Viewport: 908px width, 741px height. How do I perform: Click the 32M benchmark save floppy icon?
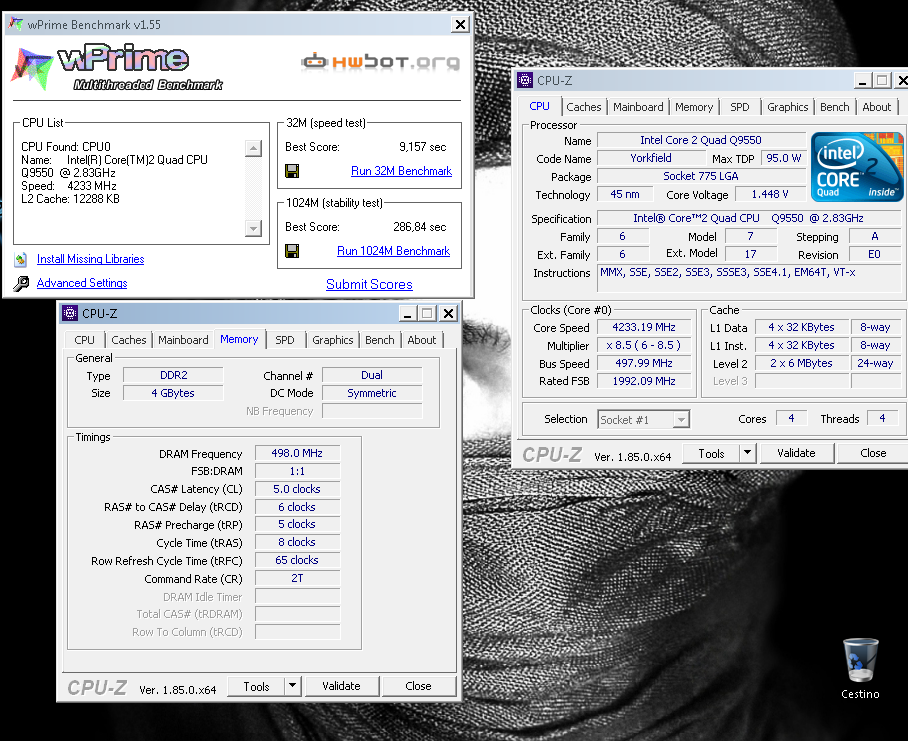[292, 171]
